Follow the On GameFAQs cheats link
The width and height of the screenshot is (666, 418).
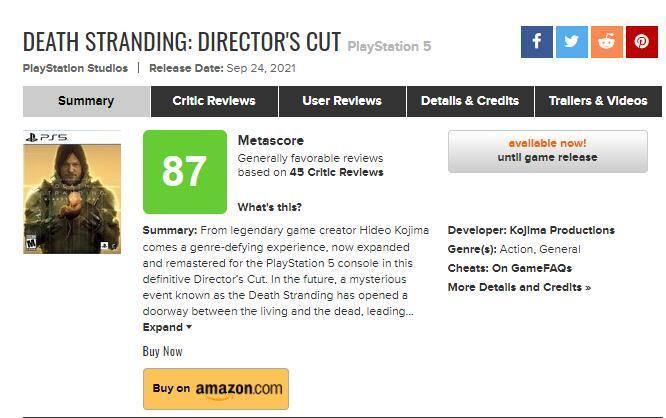click(532, 268)
